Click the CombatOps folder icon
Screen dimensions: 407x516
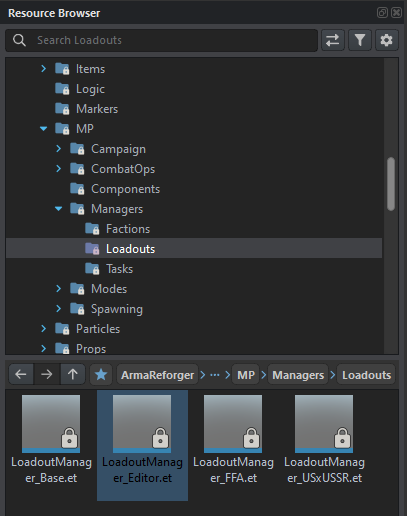coord(77,169)
